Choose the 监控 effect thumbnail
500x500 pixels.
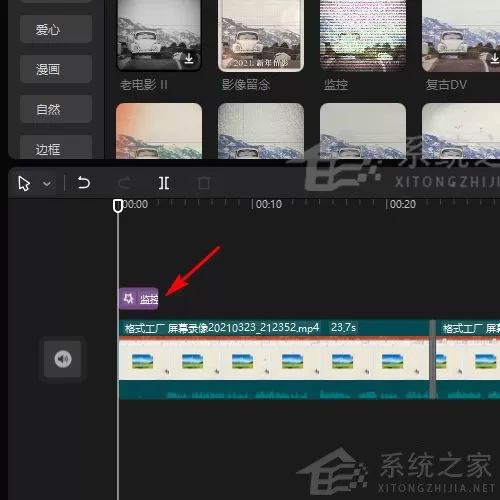(363, 35)
